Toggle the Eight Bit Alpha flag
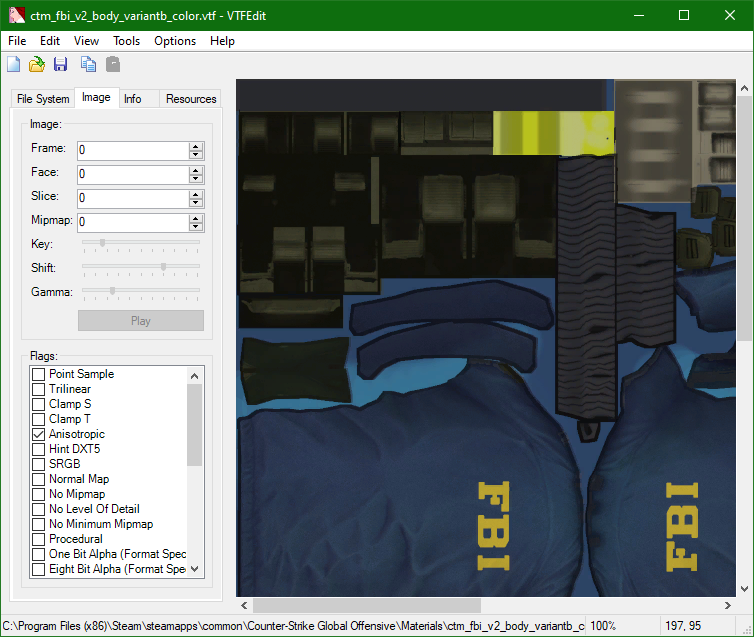This screenshot has height=637, width=754. pyautogui.click(x=38, y=569)
